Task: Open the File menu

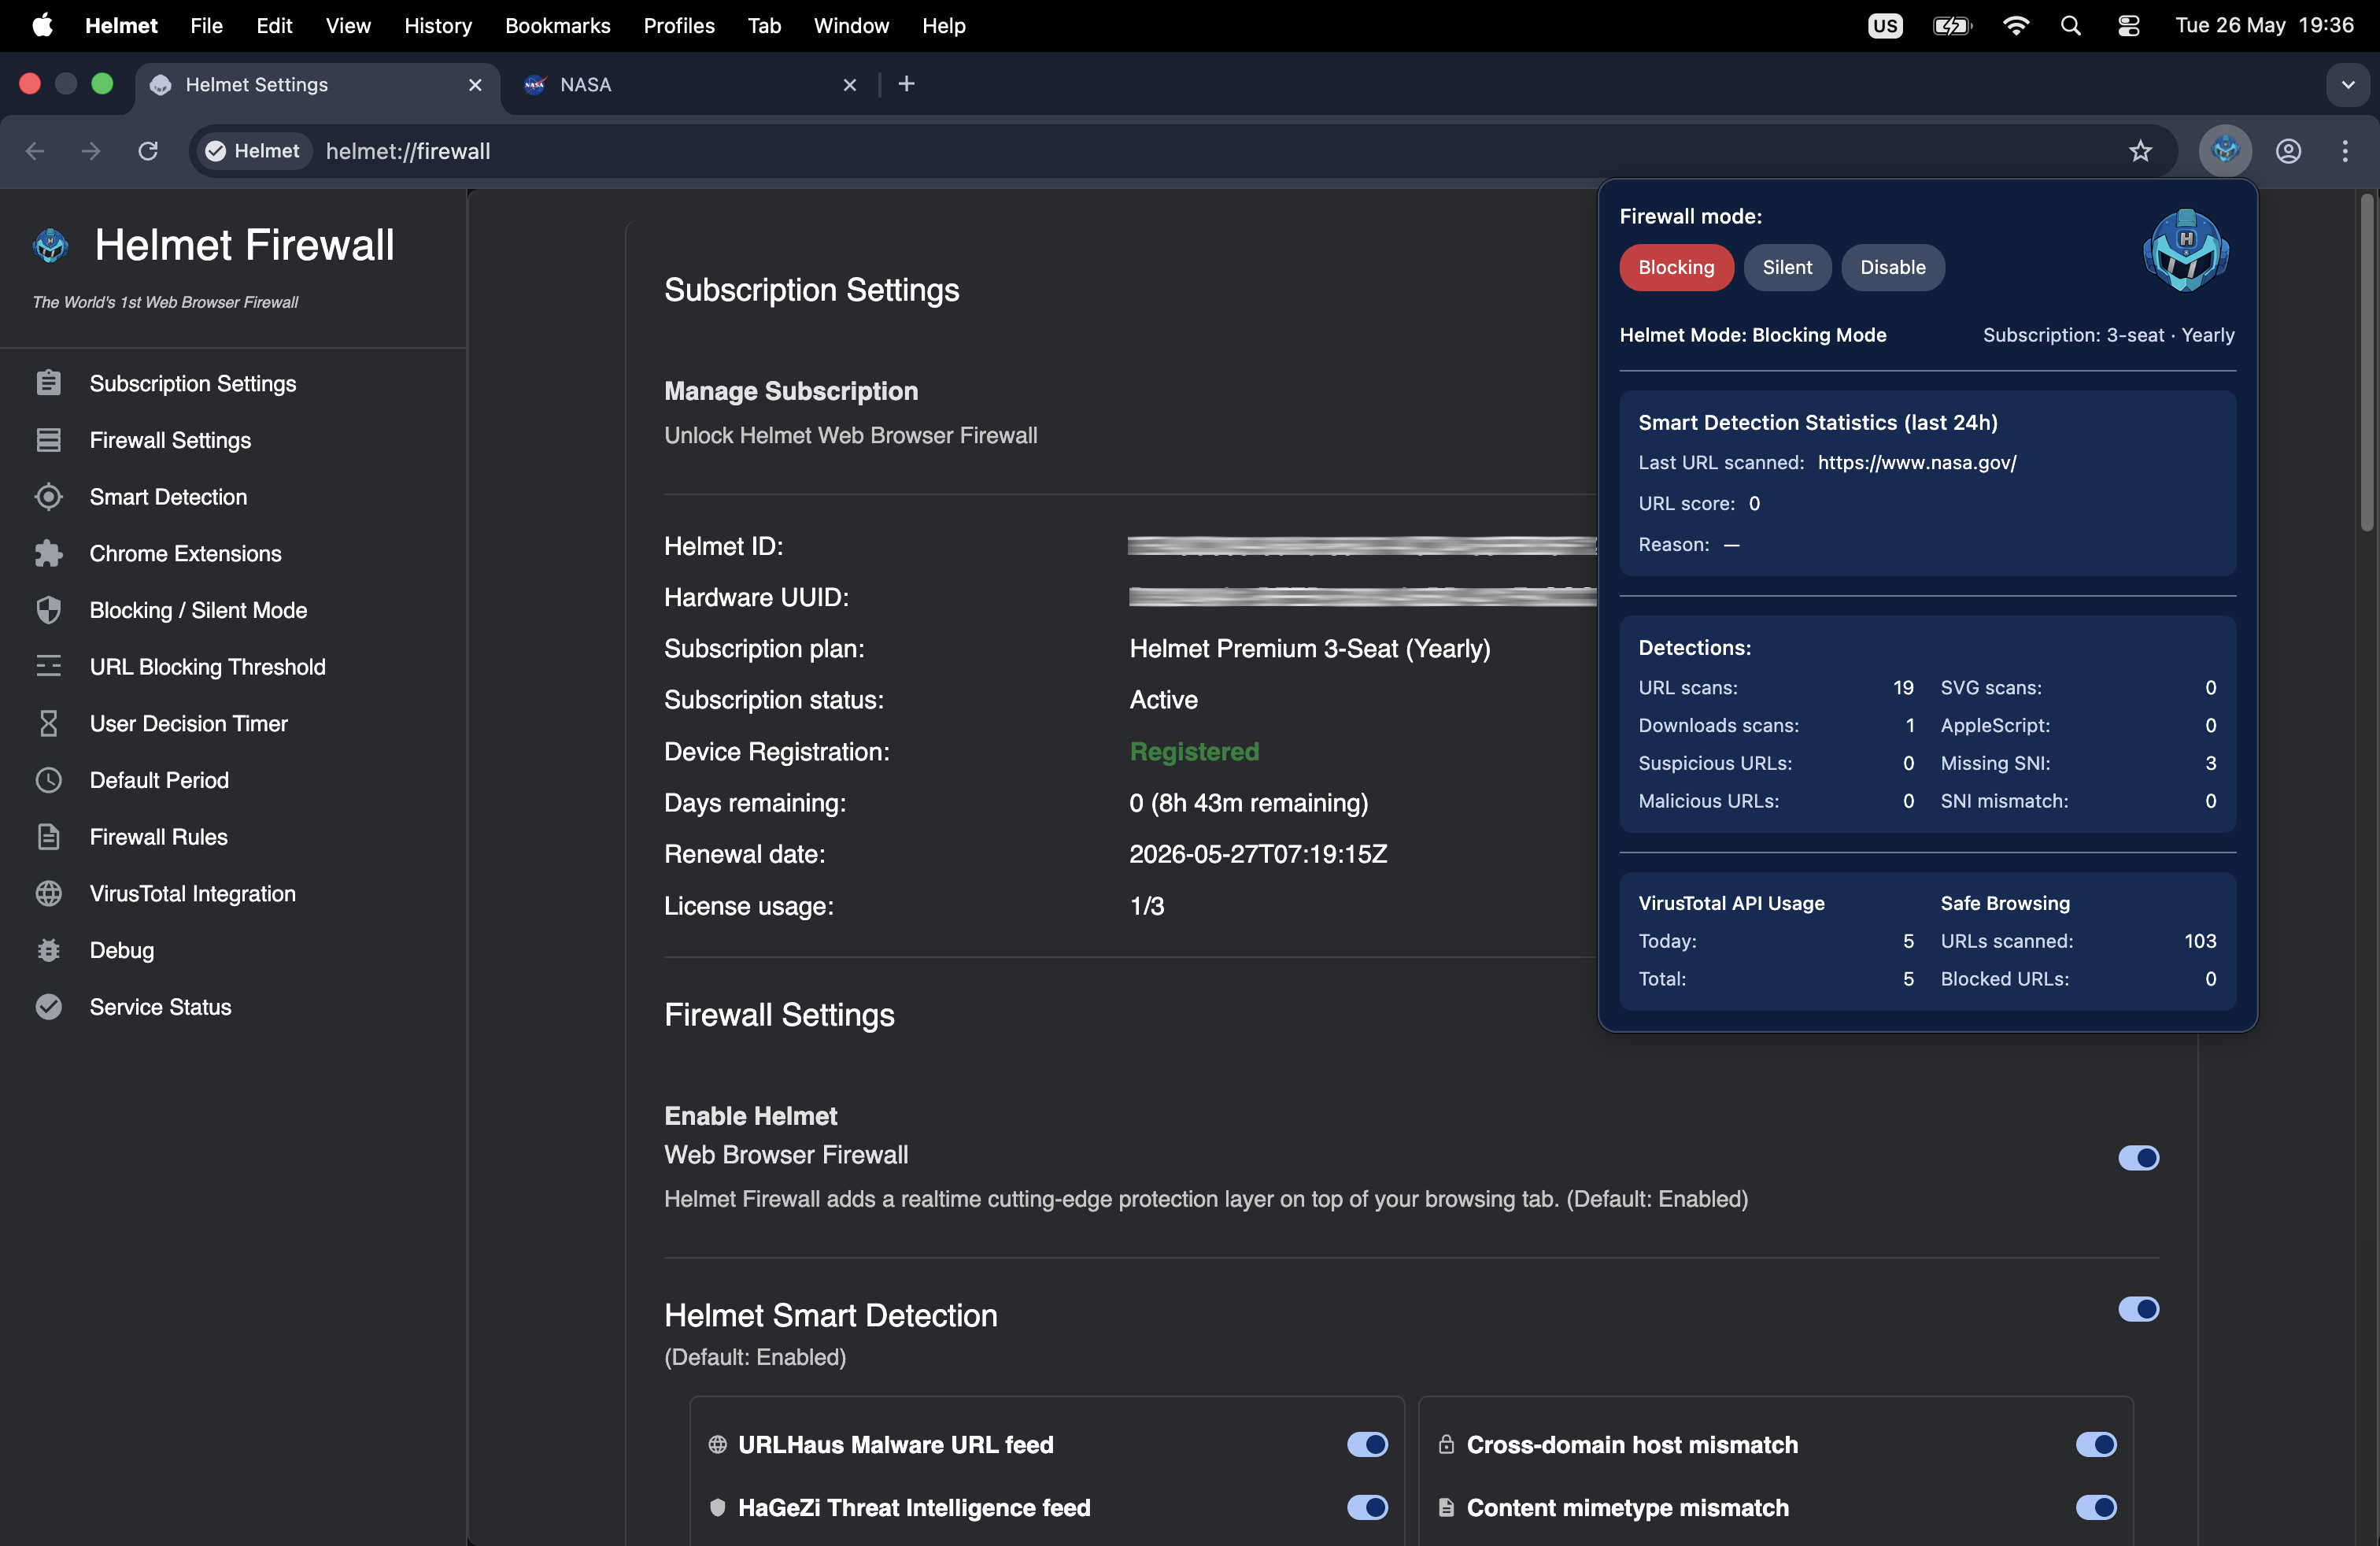Action: 206,26
